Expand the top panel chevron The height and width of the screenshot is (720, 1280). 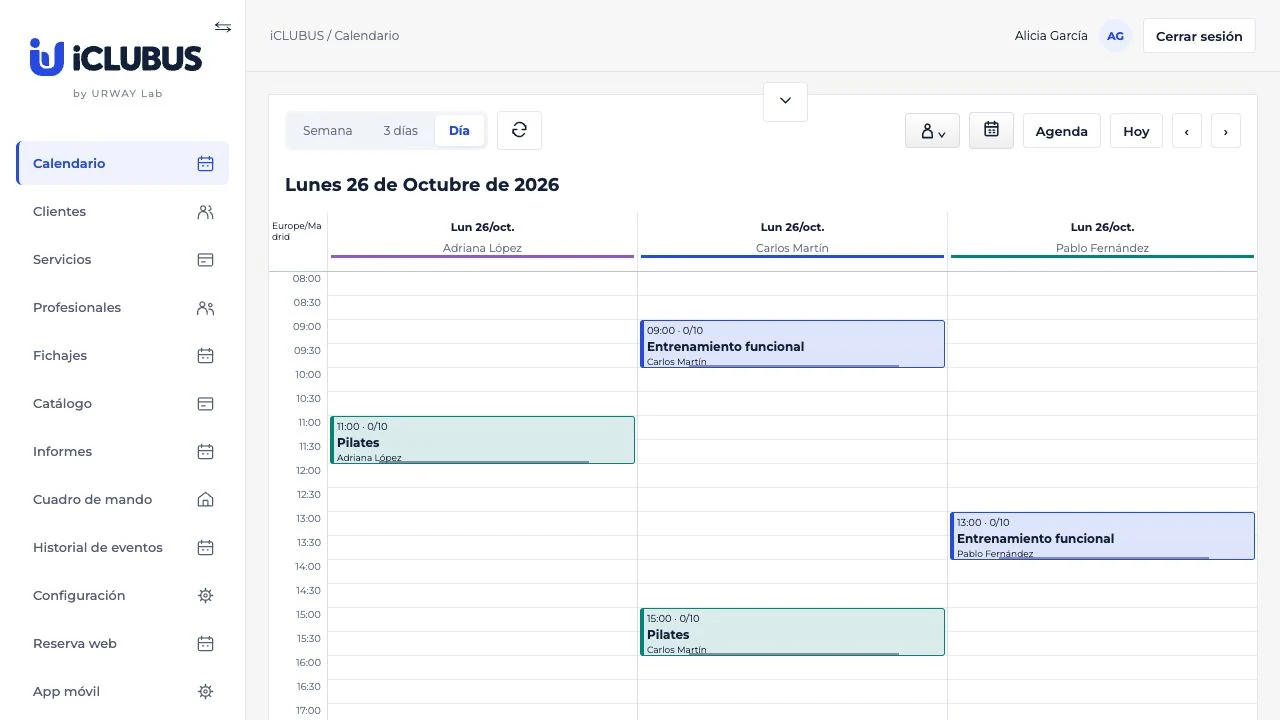coord(785,101)
